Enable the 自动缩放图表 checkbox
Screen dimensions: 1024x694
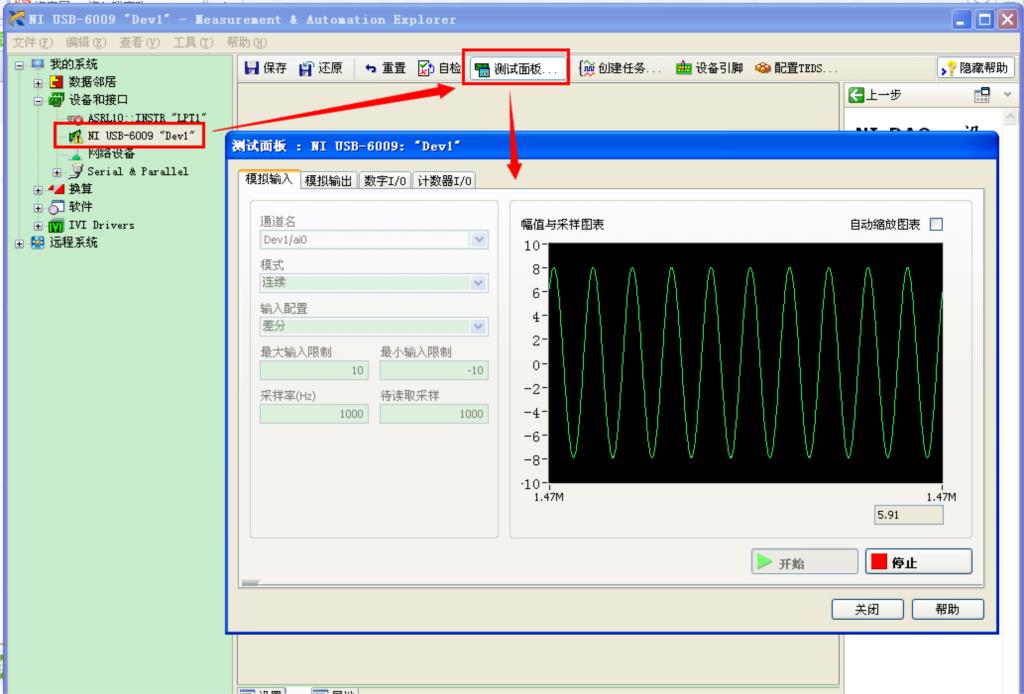coord(935,224)
